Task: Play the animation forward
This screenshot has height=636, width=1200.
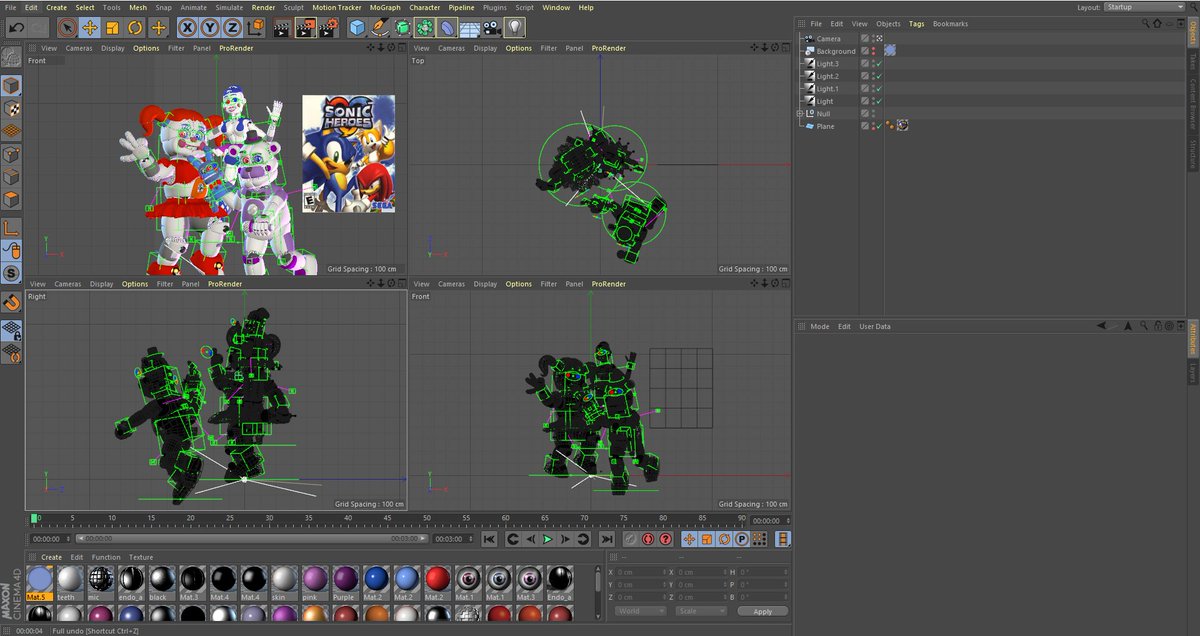Action: [x=548, y=539]
